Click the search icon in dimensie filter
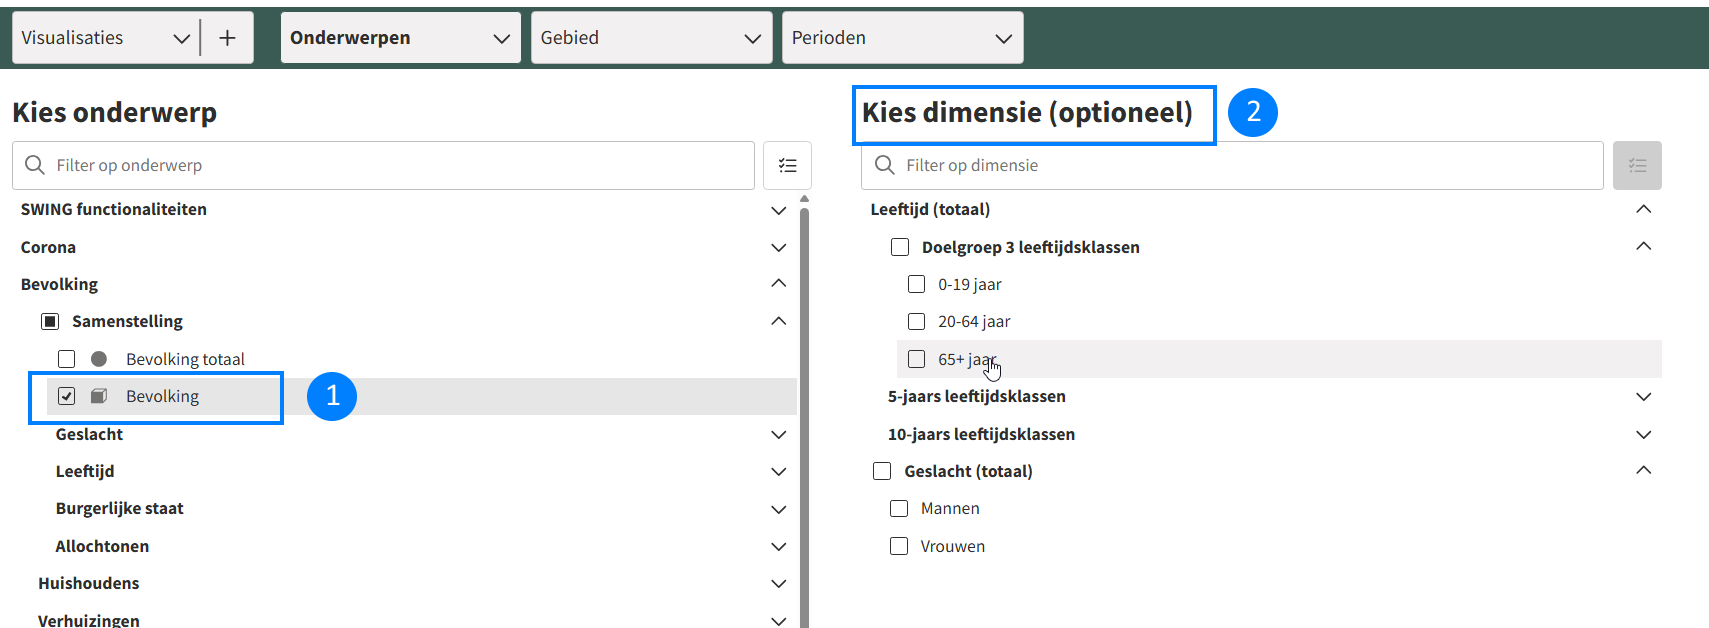 (x=885, y=165)
